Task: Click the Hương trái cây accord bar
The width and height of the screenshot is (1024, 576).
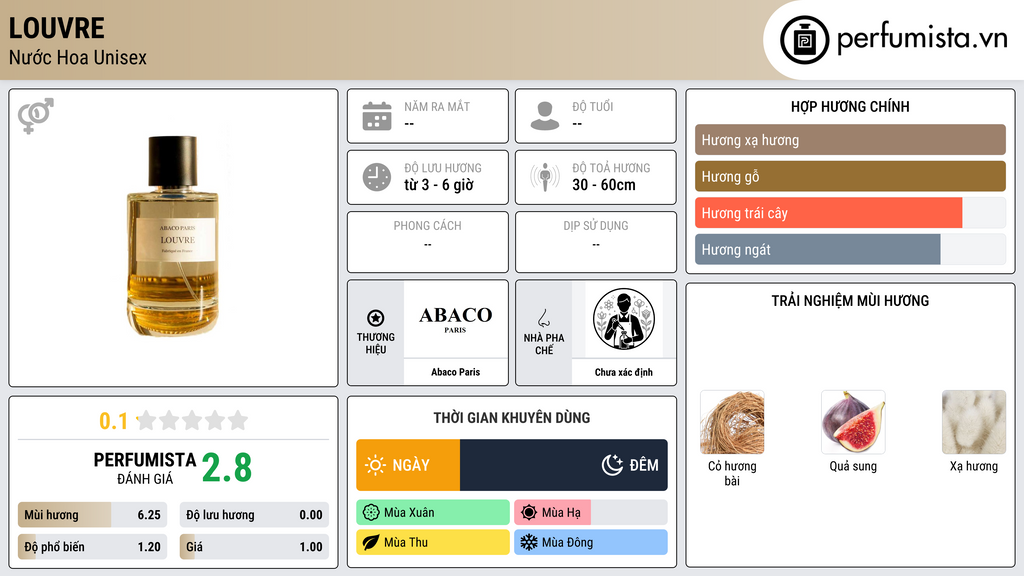Action: tap(850, 213)
